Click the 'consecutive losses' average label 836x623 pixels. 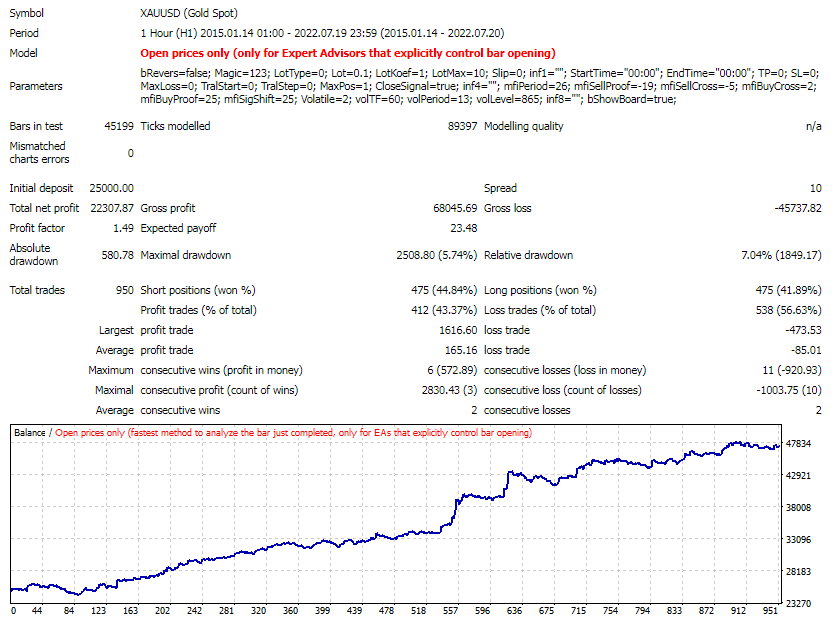(527, 410)
